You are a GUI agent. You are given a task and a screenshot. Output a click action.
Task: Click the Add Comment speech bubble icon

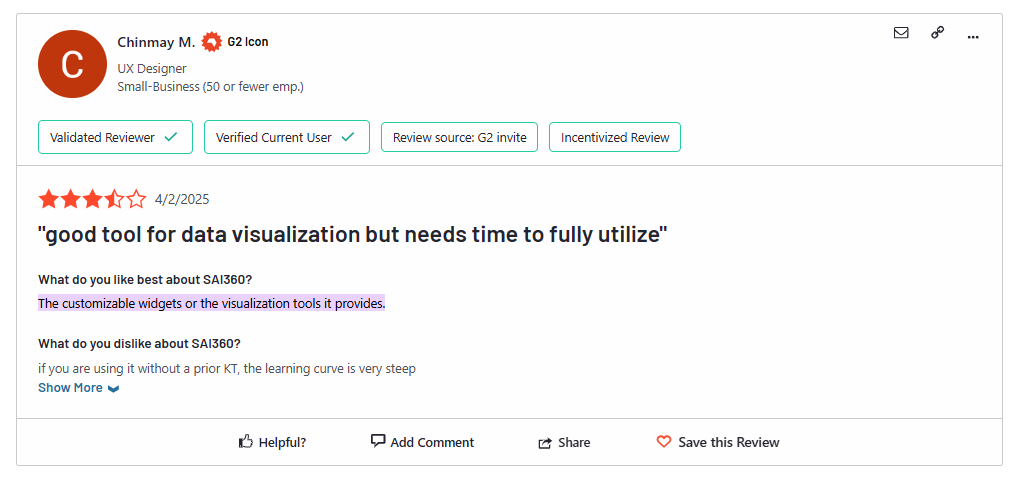coord(377,441)
